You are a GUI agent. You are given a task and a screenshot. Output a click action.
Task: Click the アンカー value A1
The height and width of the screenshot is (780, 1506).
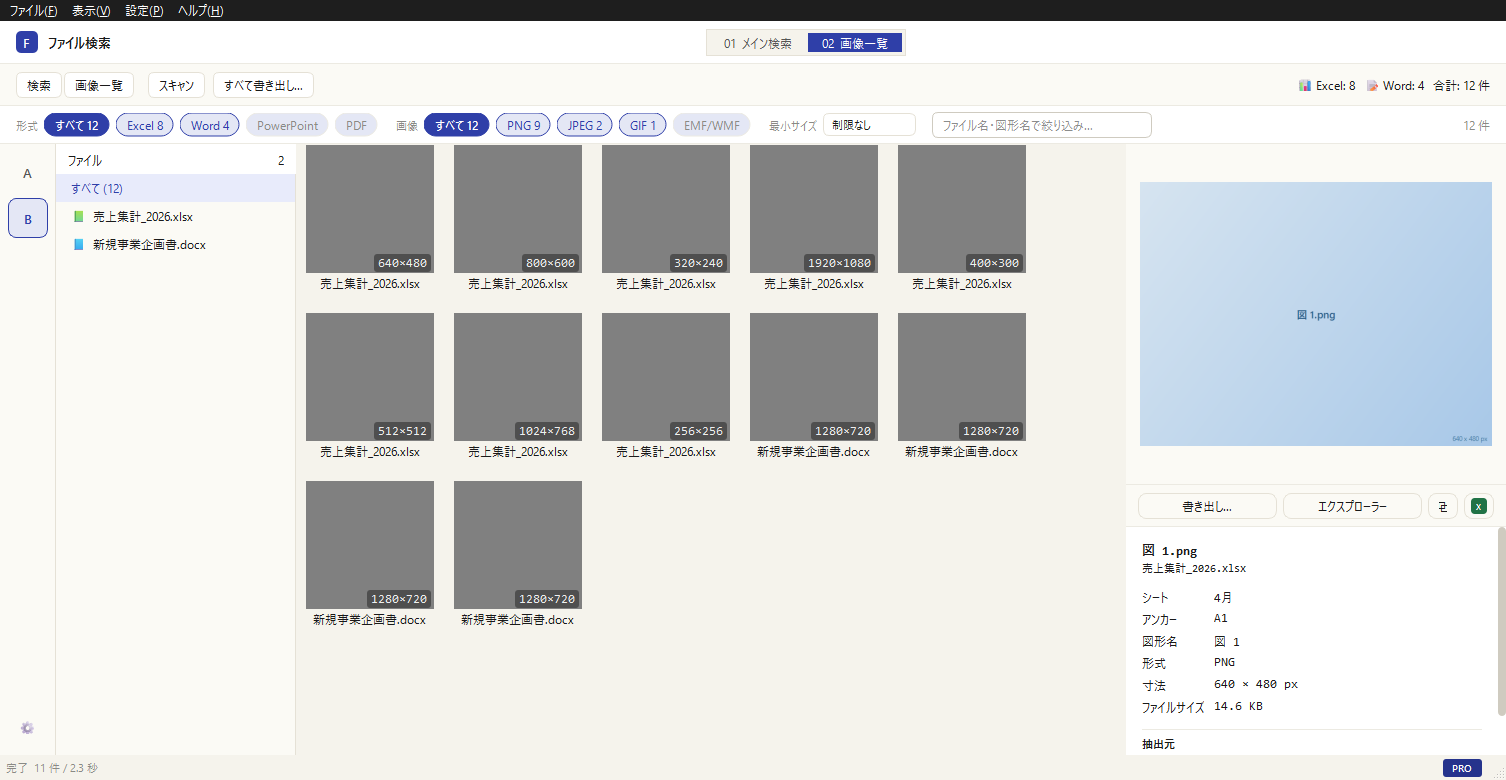[x=1220, y=618]
